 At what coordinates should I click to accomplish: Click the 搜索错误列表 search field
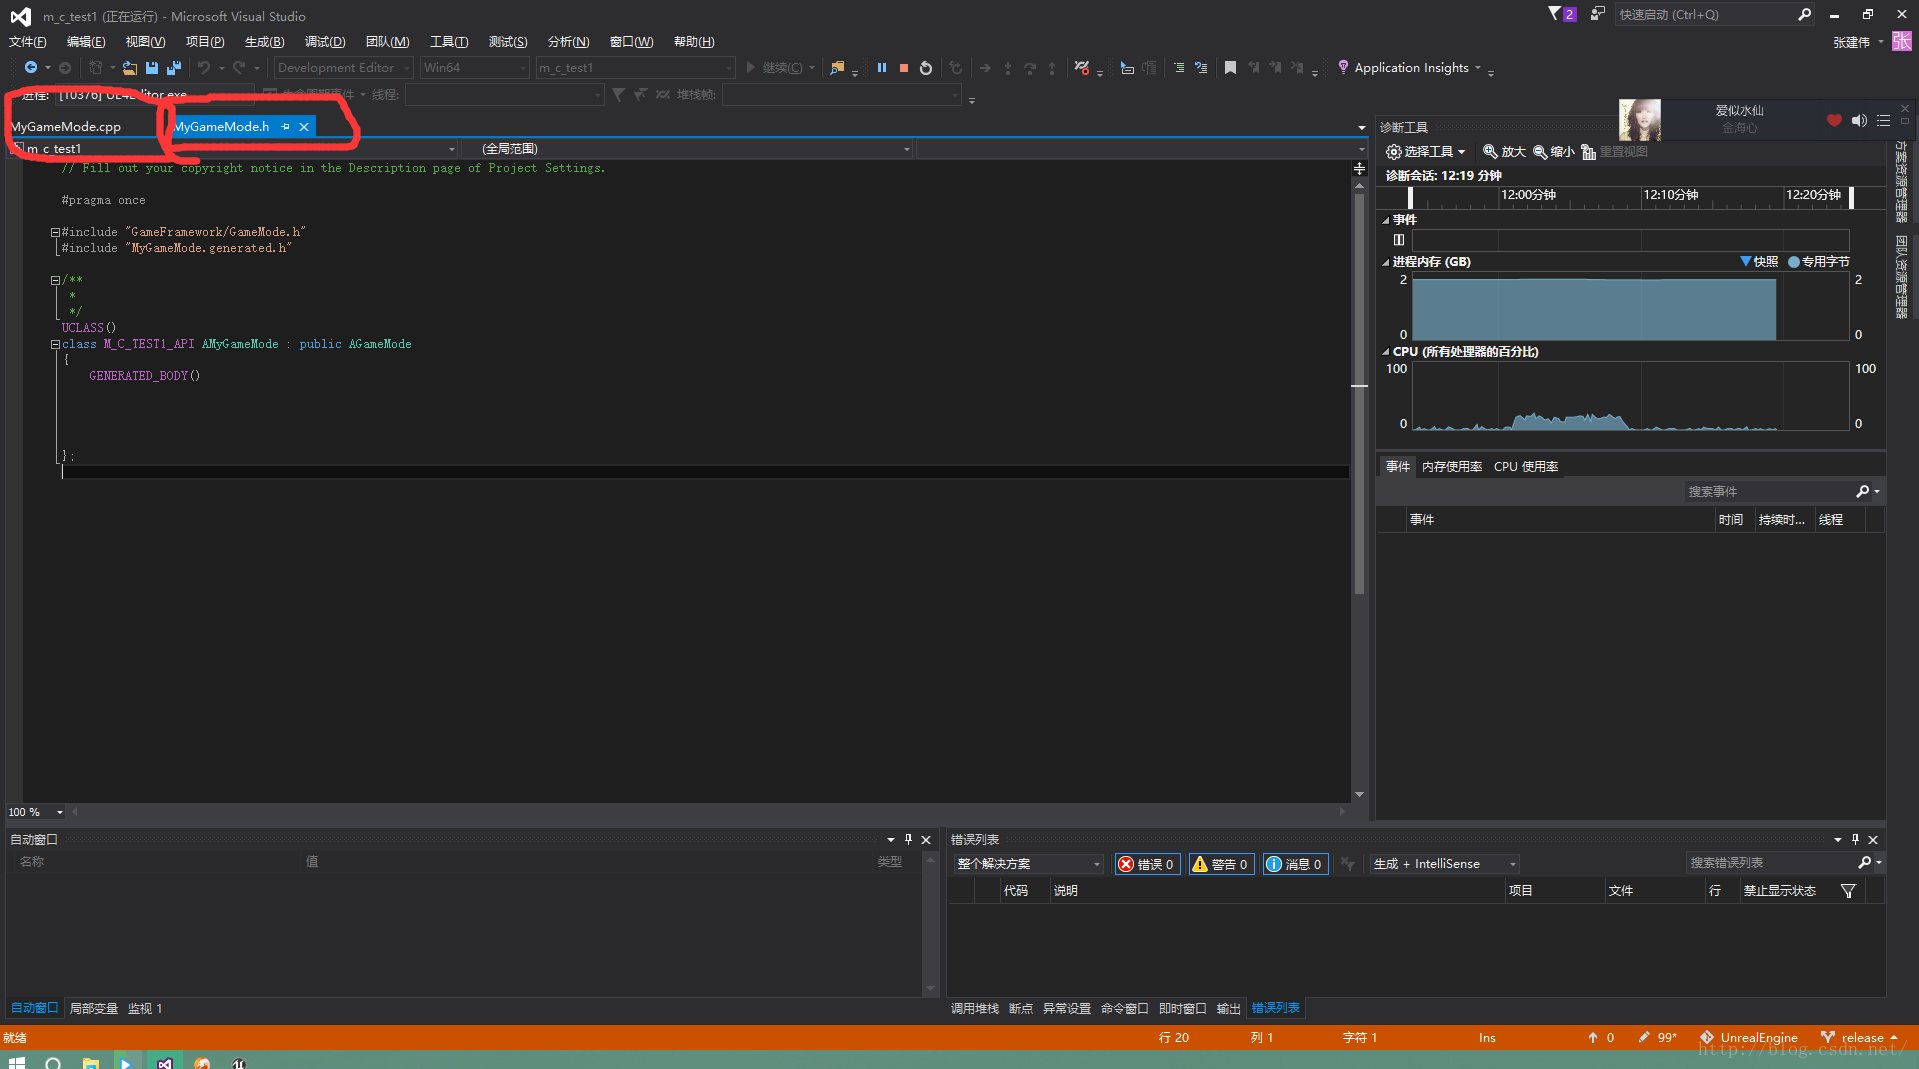(x=1770, y=863)
